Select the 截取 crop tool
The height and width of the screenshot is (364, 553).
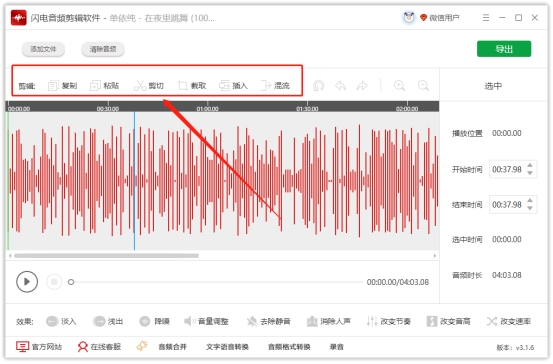[x=192, y=85]
